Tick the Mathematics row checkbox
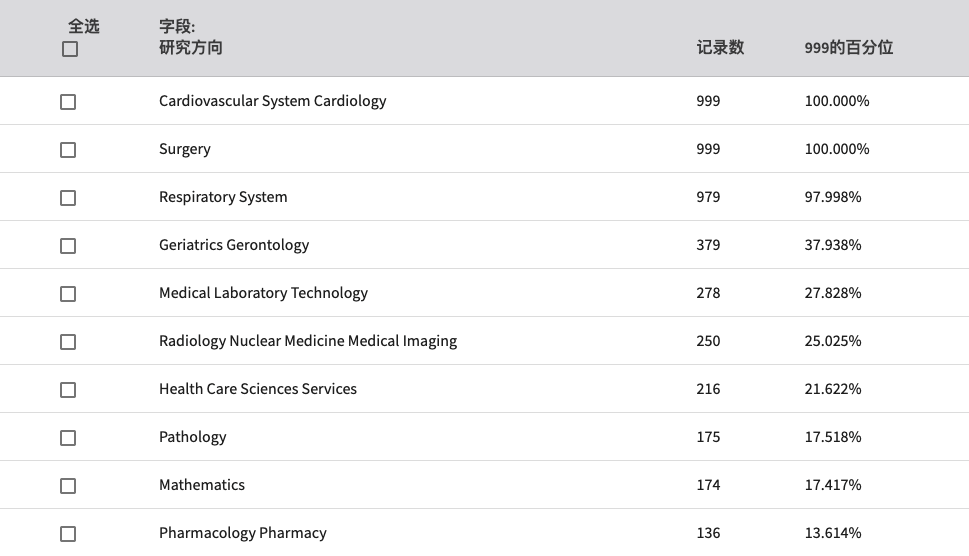The width and height of the screenshot is (969, 556). [68, 486]
